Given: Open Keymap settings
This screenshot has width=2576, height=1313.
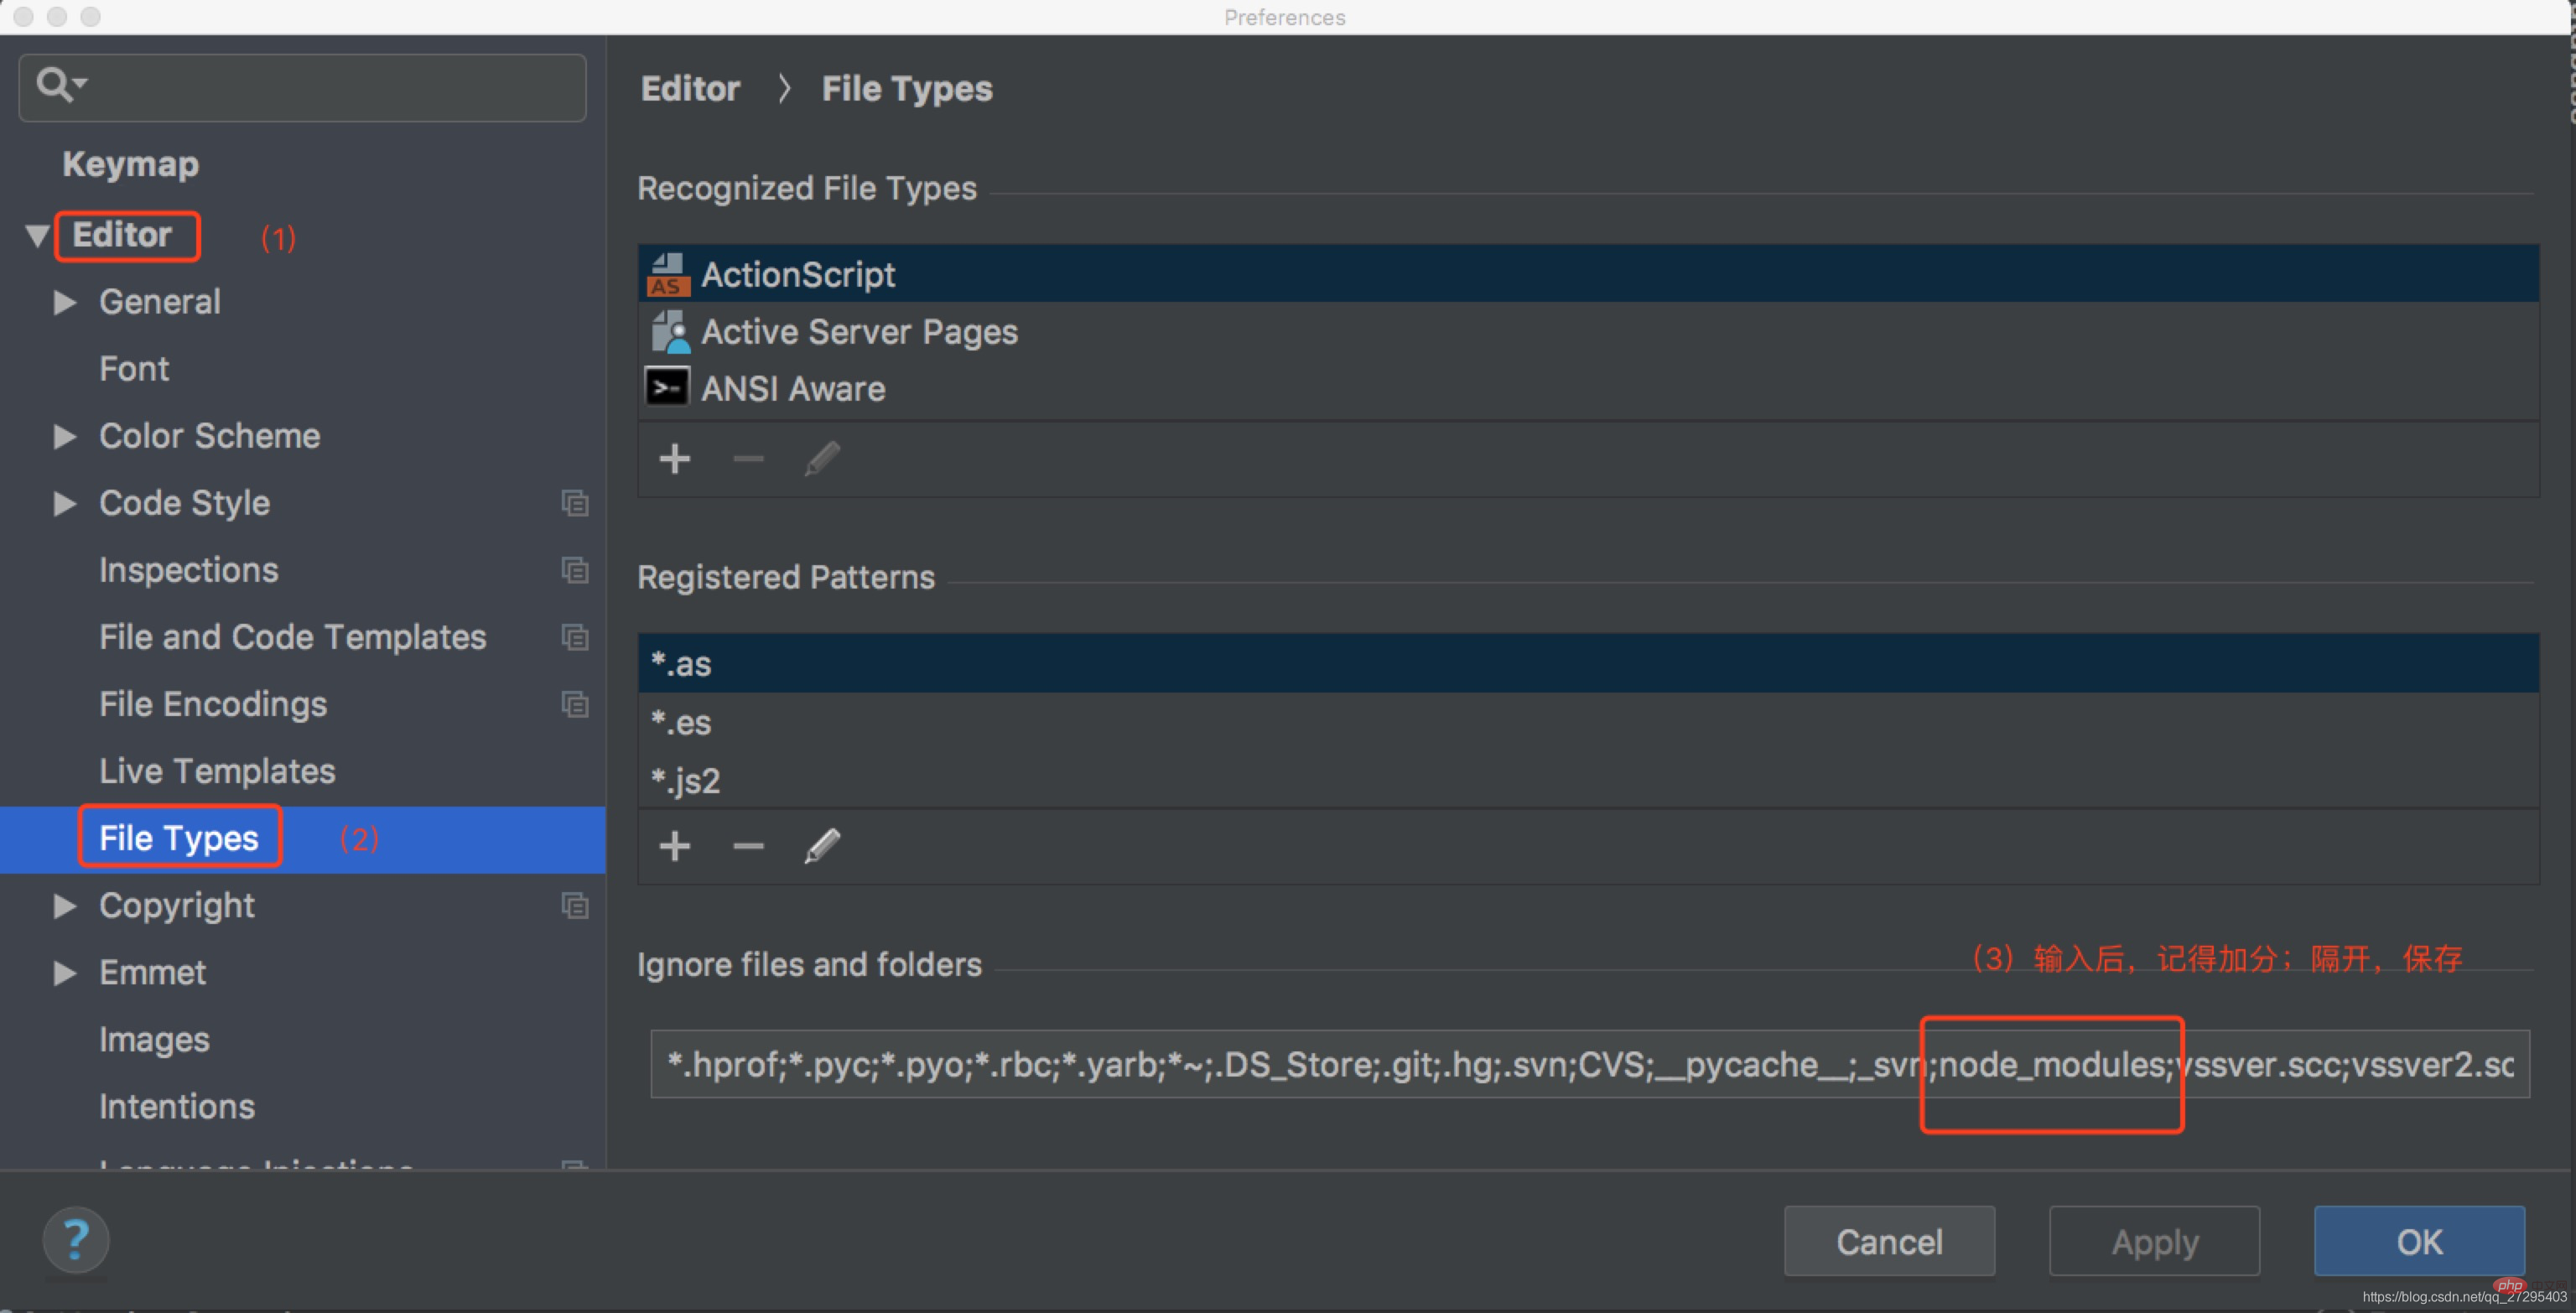Looking at the screenshot, I should 130,164.
